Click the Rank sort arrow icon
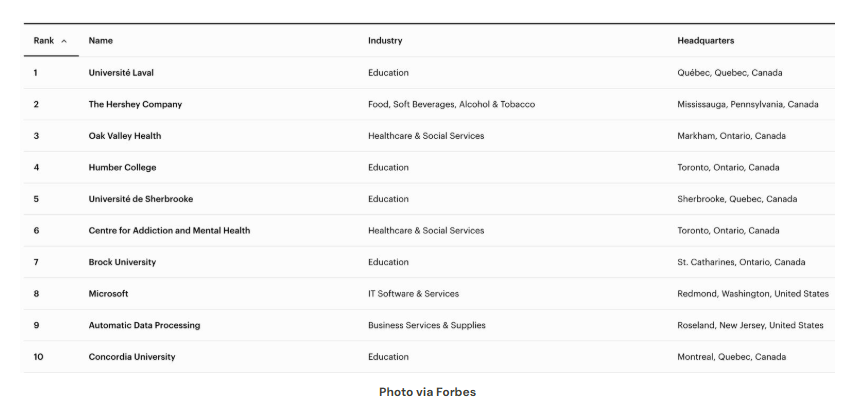 [64, 41]
